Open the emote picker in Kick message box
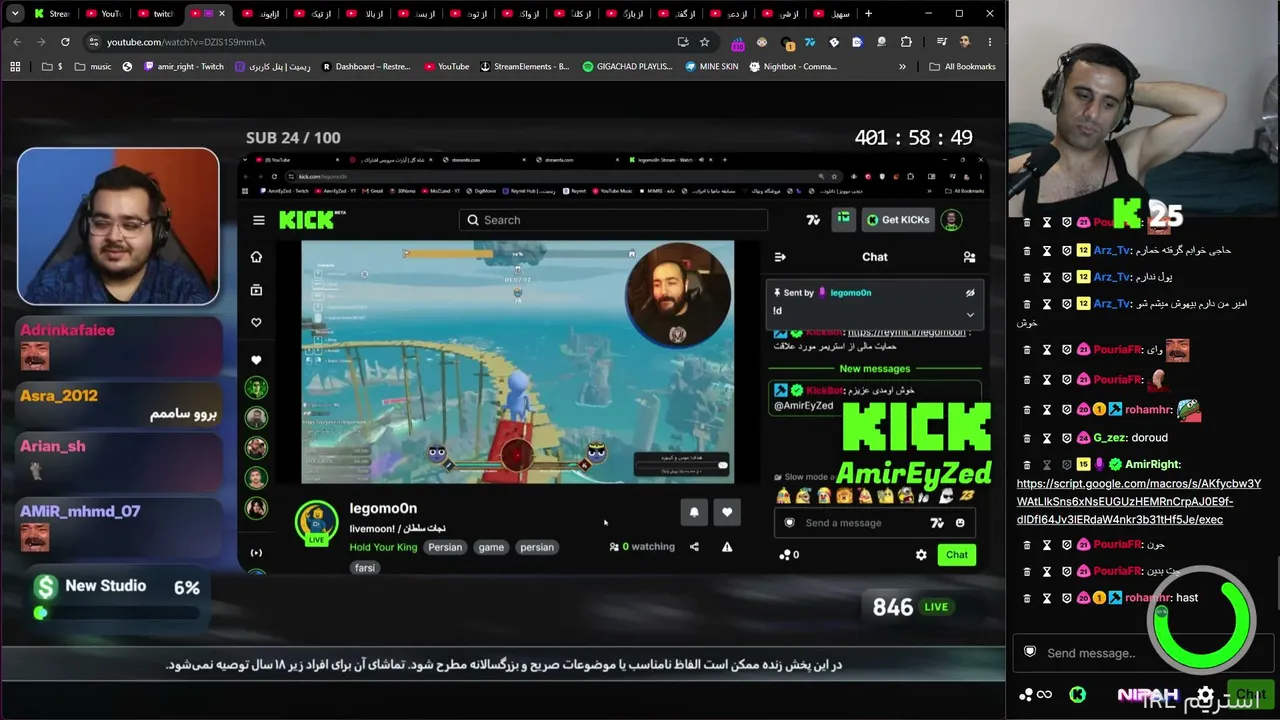This screenshot has width=1280, height=720. pyautogui.click(x=960, y=523)
